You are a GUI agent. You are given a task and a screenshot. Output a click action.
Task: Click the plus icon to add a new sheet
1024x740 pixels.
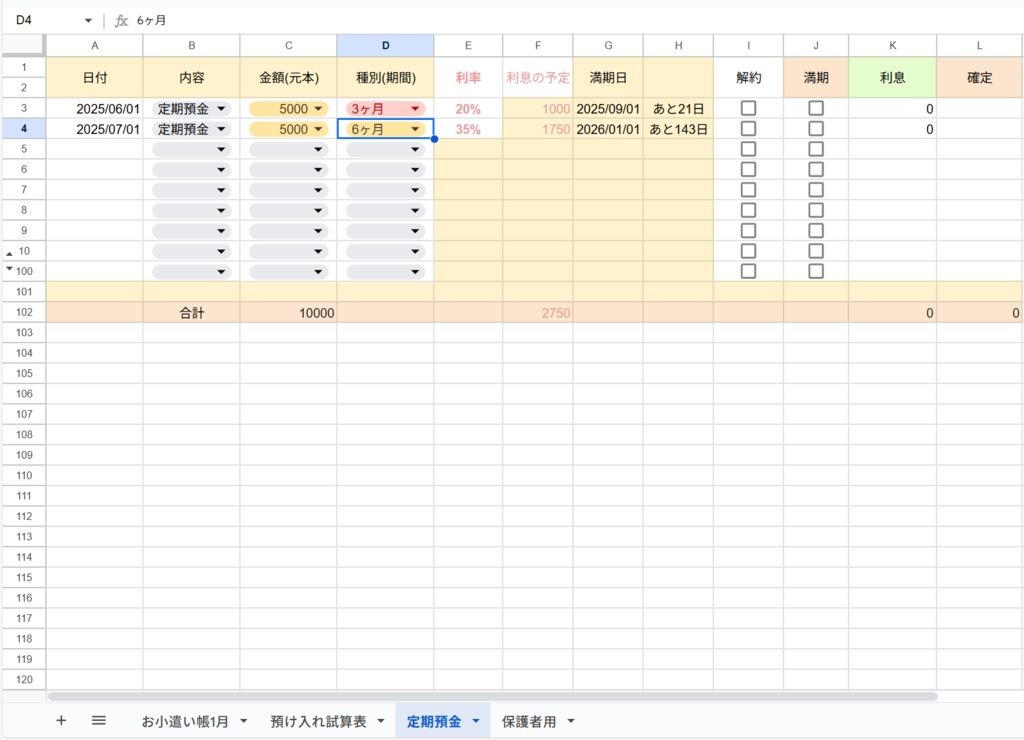pos(61,720)
